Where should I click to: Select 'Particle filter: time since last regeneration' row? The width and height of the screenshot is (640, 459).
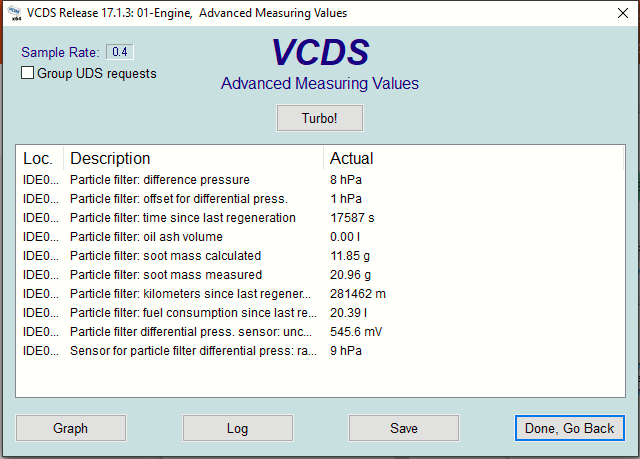pyautogui.click(x=320, y=218)
